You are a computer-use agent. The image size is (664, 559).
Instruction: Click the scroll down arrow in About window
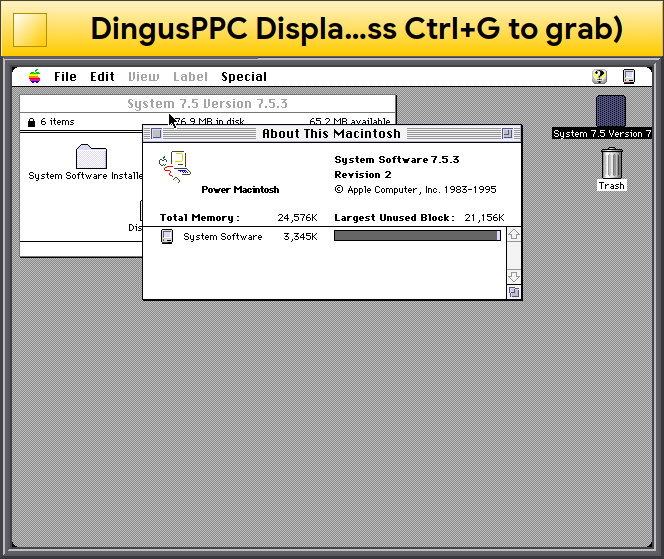point(514,277)
